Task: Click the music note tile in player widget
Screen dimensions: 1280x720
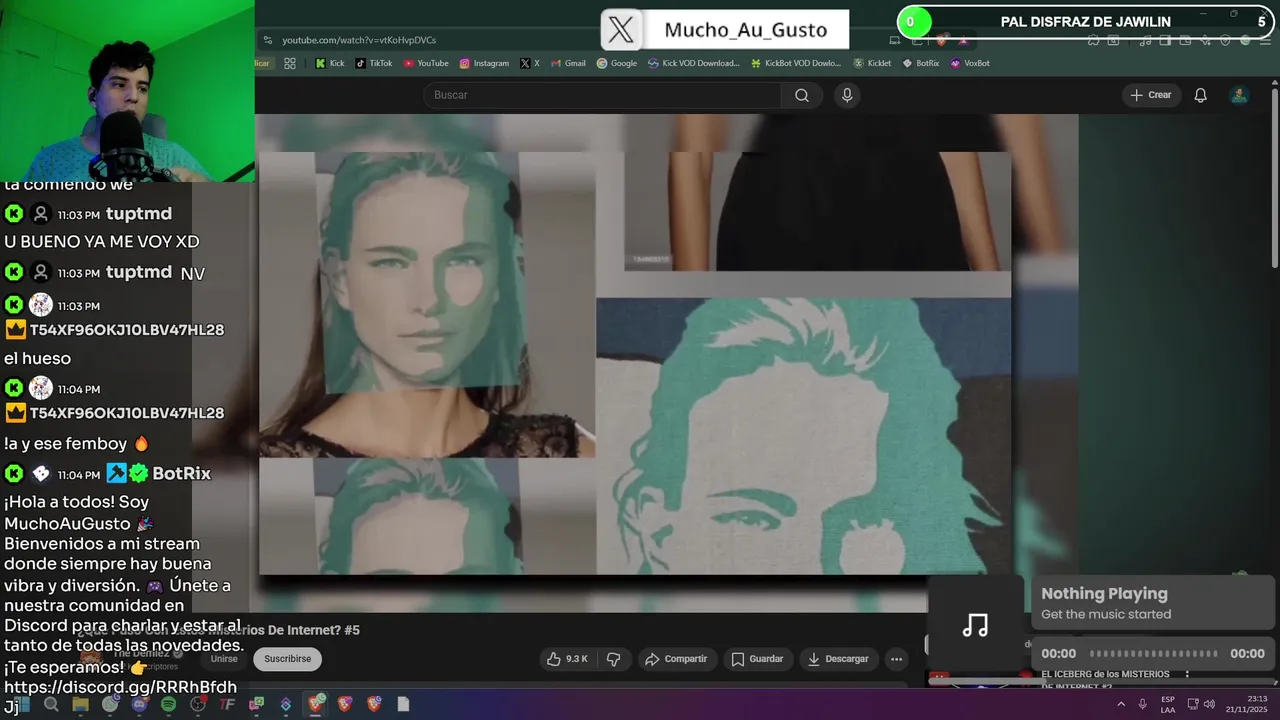Action: point(975,626)
